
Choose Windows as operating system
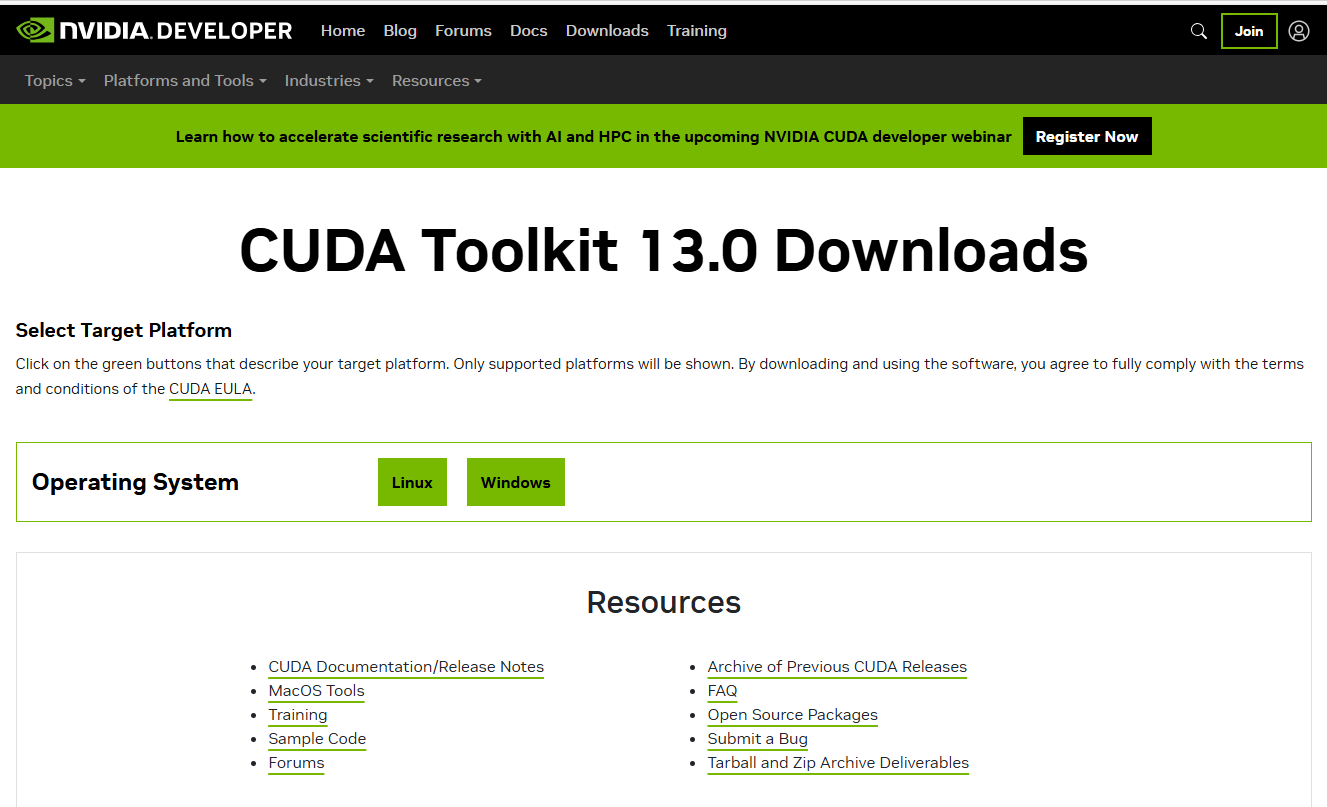click(515, 482)
